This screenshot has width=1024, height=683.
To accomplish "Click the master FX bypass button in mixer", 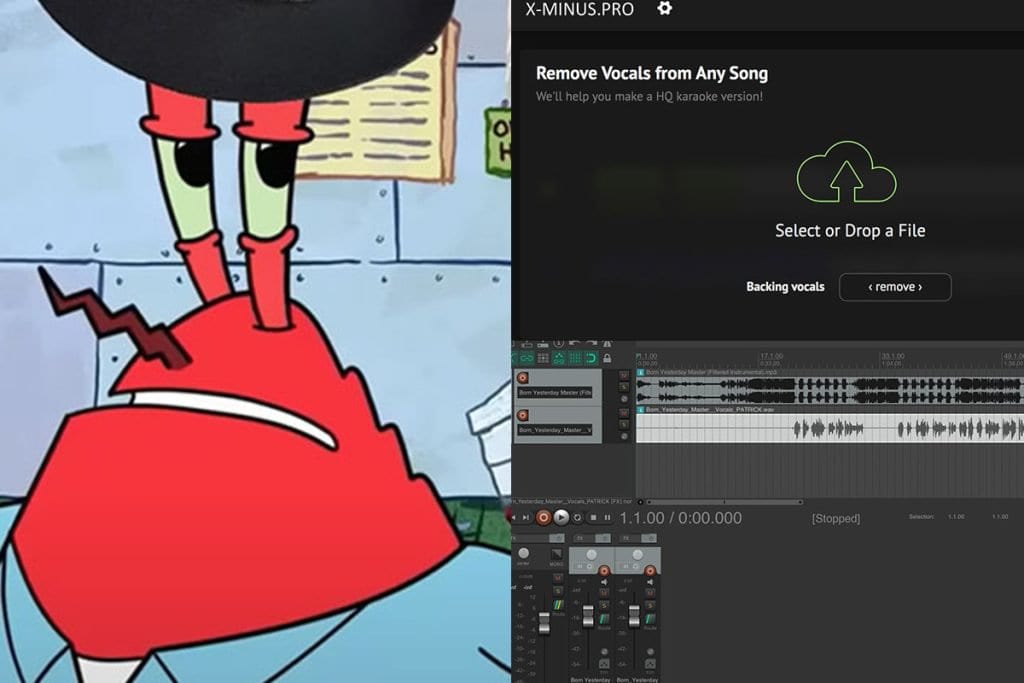I will pyautogui.click(x=556, y=538).
